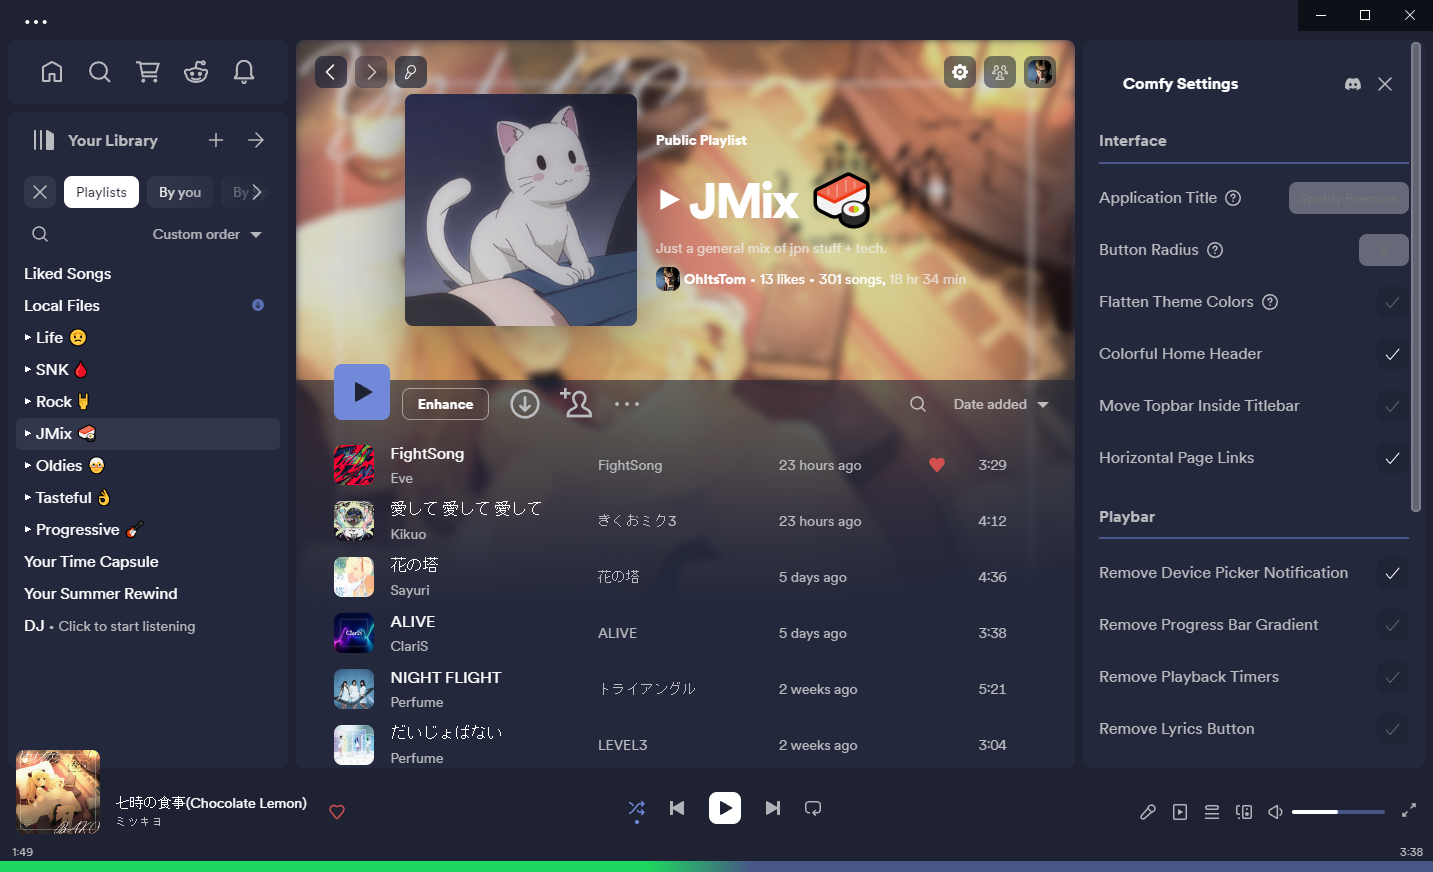Mute the volume speaker icon
This screenshot has width=1433, height=872.
[x=1275, y=812]
